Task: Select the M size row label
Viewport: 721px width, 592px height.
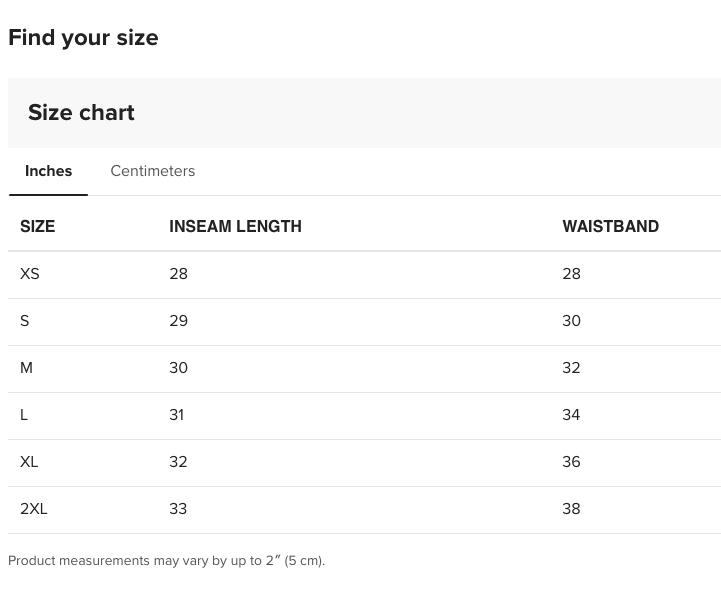Action: coord(26,368)
